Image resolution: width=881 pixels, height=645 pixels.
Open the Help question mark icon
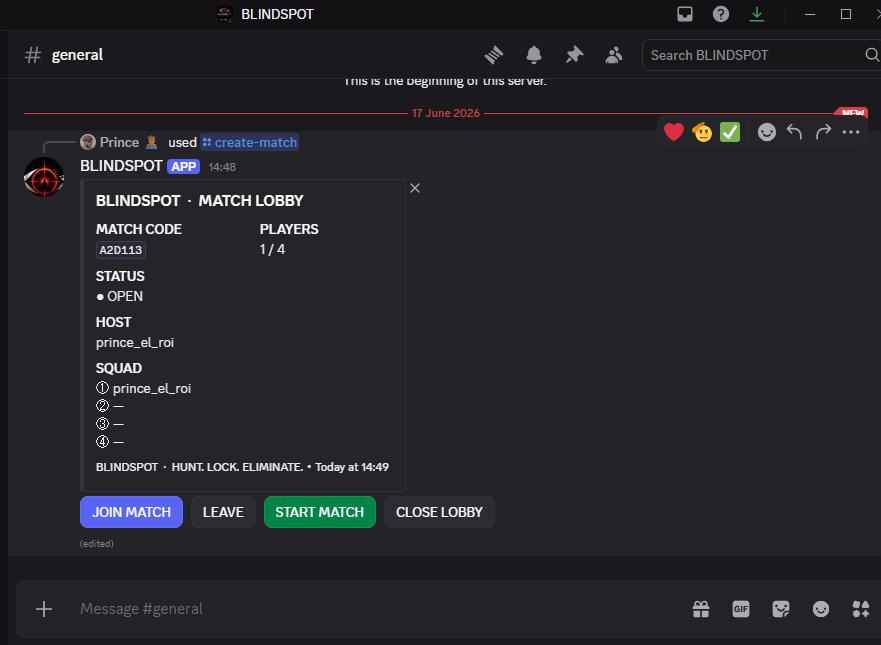[x=721, y=14]
